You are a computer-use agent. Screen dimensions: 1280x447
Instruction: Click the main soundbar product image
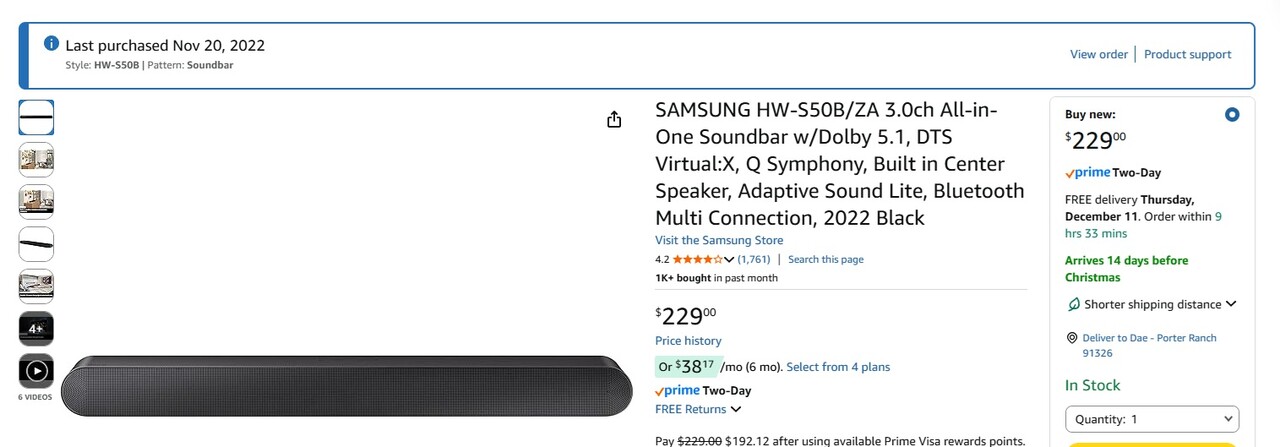point(347,385)
